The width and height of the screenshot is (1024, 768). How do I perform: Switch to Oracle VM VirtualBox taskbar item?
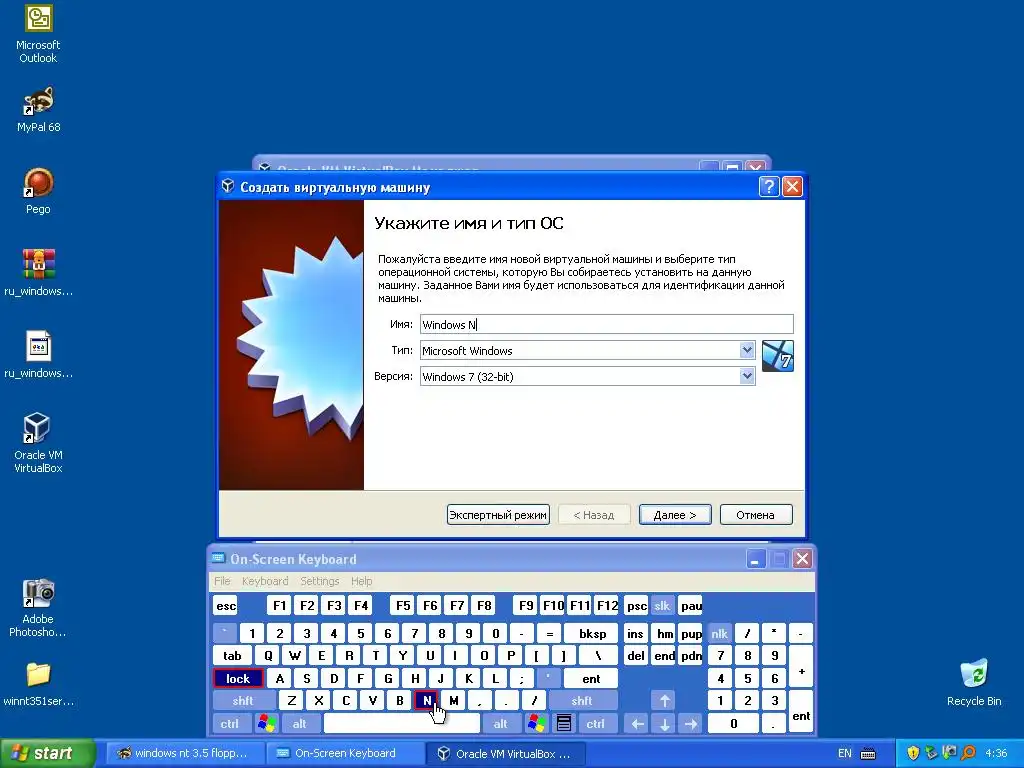506,753
